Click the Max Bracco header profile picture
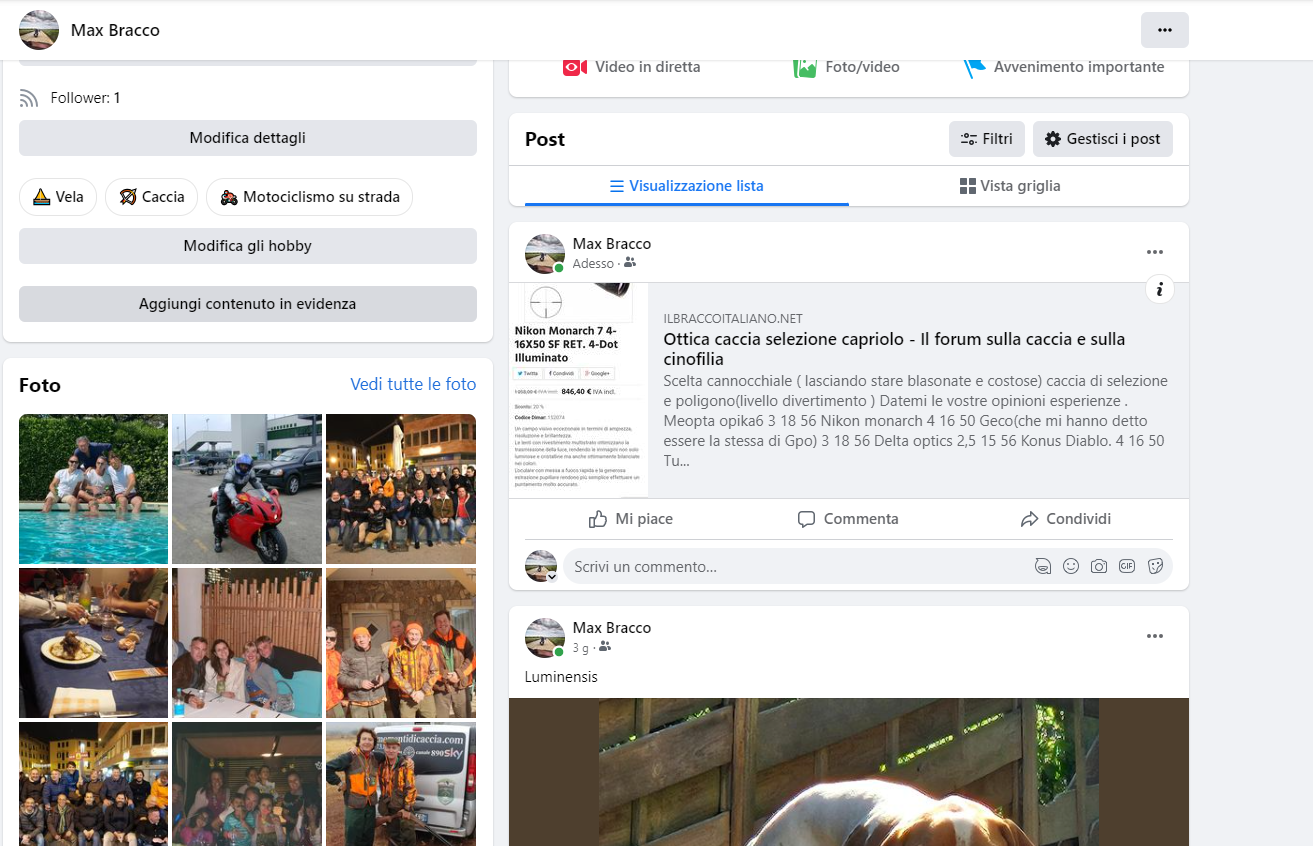This screenshot has width=1313, height=846. click(x=39, y=30)
